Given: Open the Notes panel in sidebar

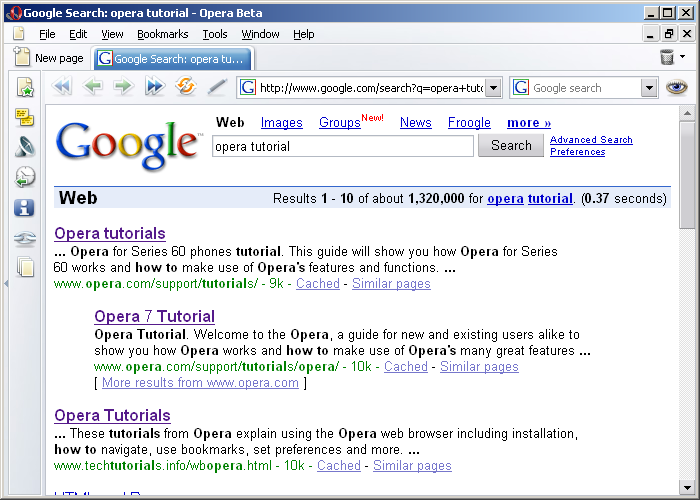Looking at the screenshot, I should pos(25,118).
